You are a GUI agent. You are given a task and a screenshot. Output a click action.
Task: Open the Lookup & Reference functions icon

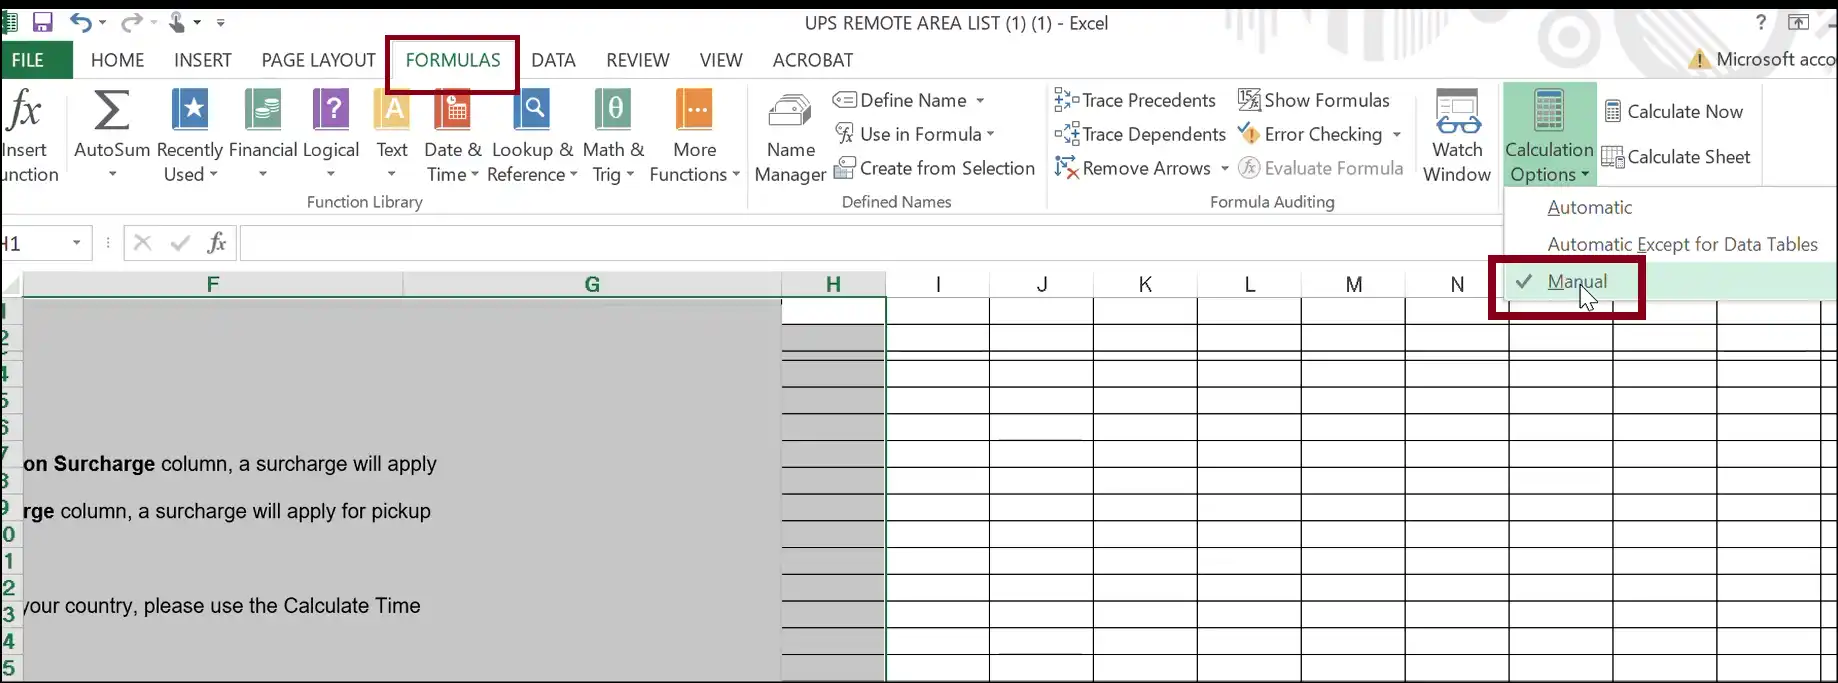point(532,110)
